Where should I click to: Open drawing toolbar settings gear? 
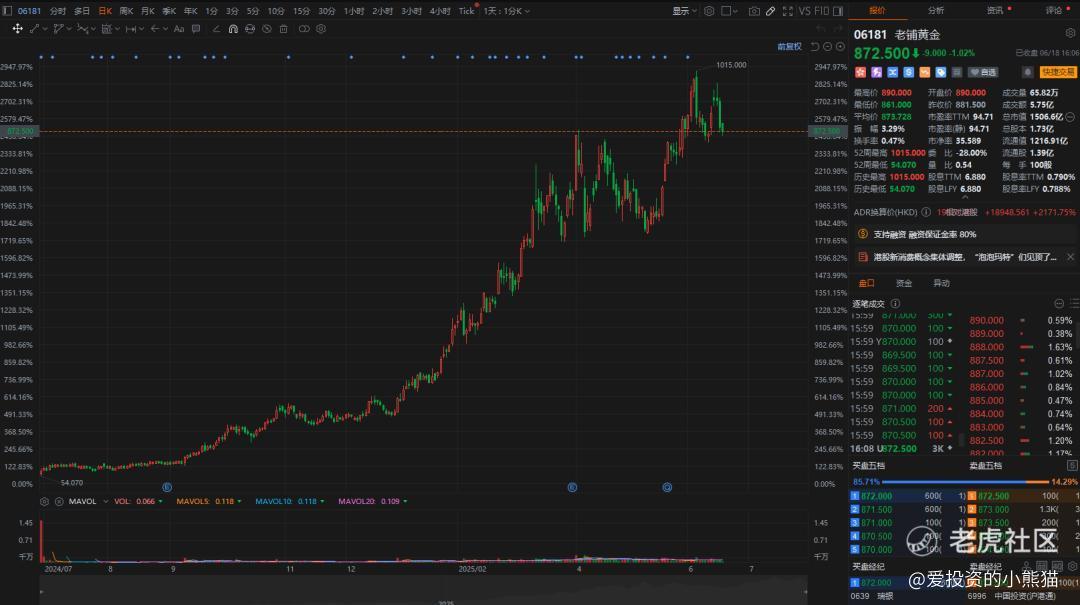(321, 29)
